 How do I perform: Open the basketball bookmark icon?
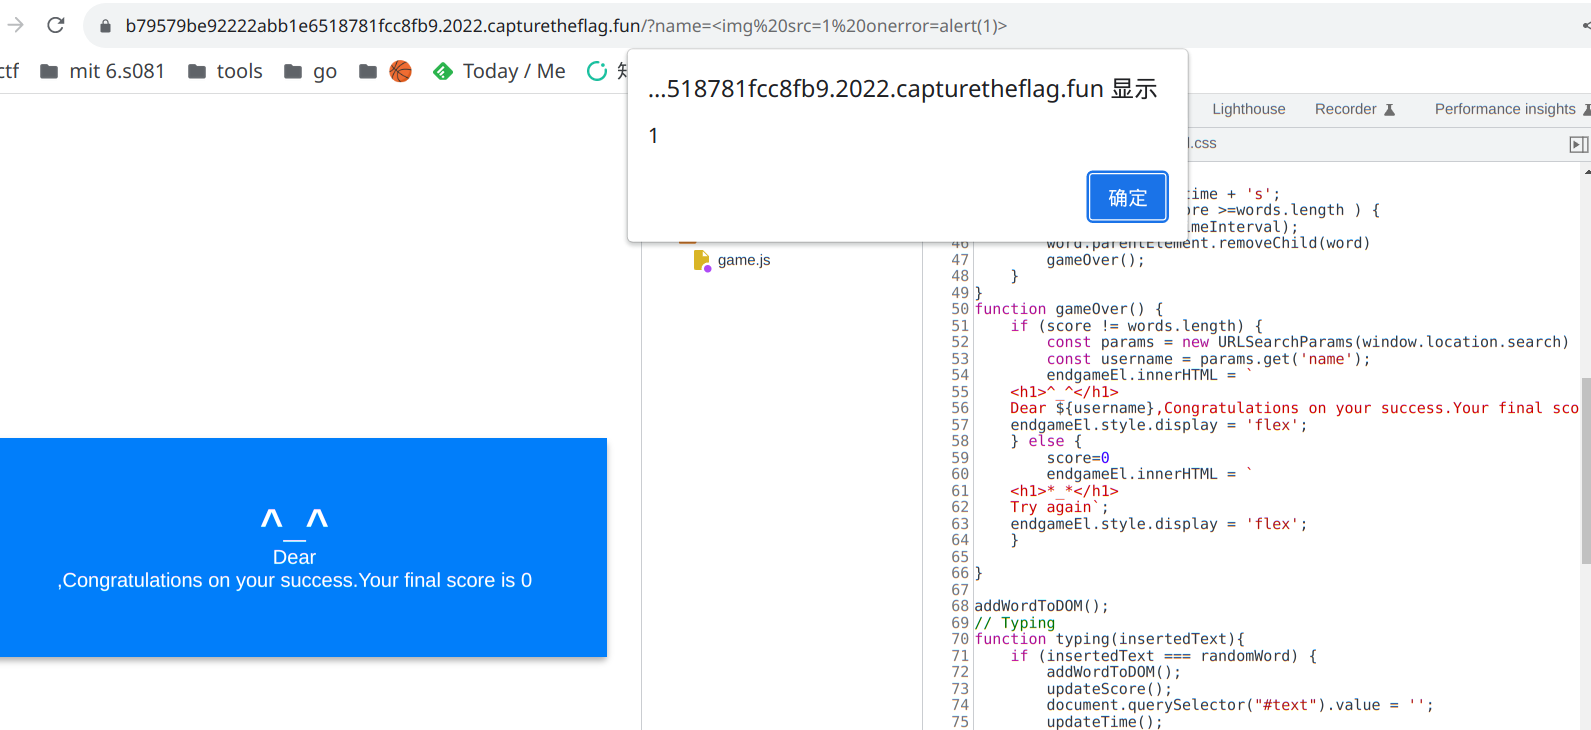coord(400,71)
